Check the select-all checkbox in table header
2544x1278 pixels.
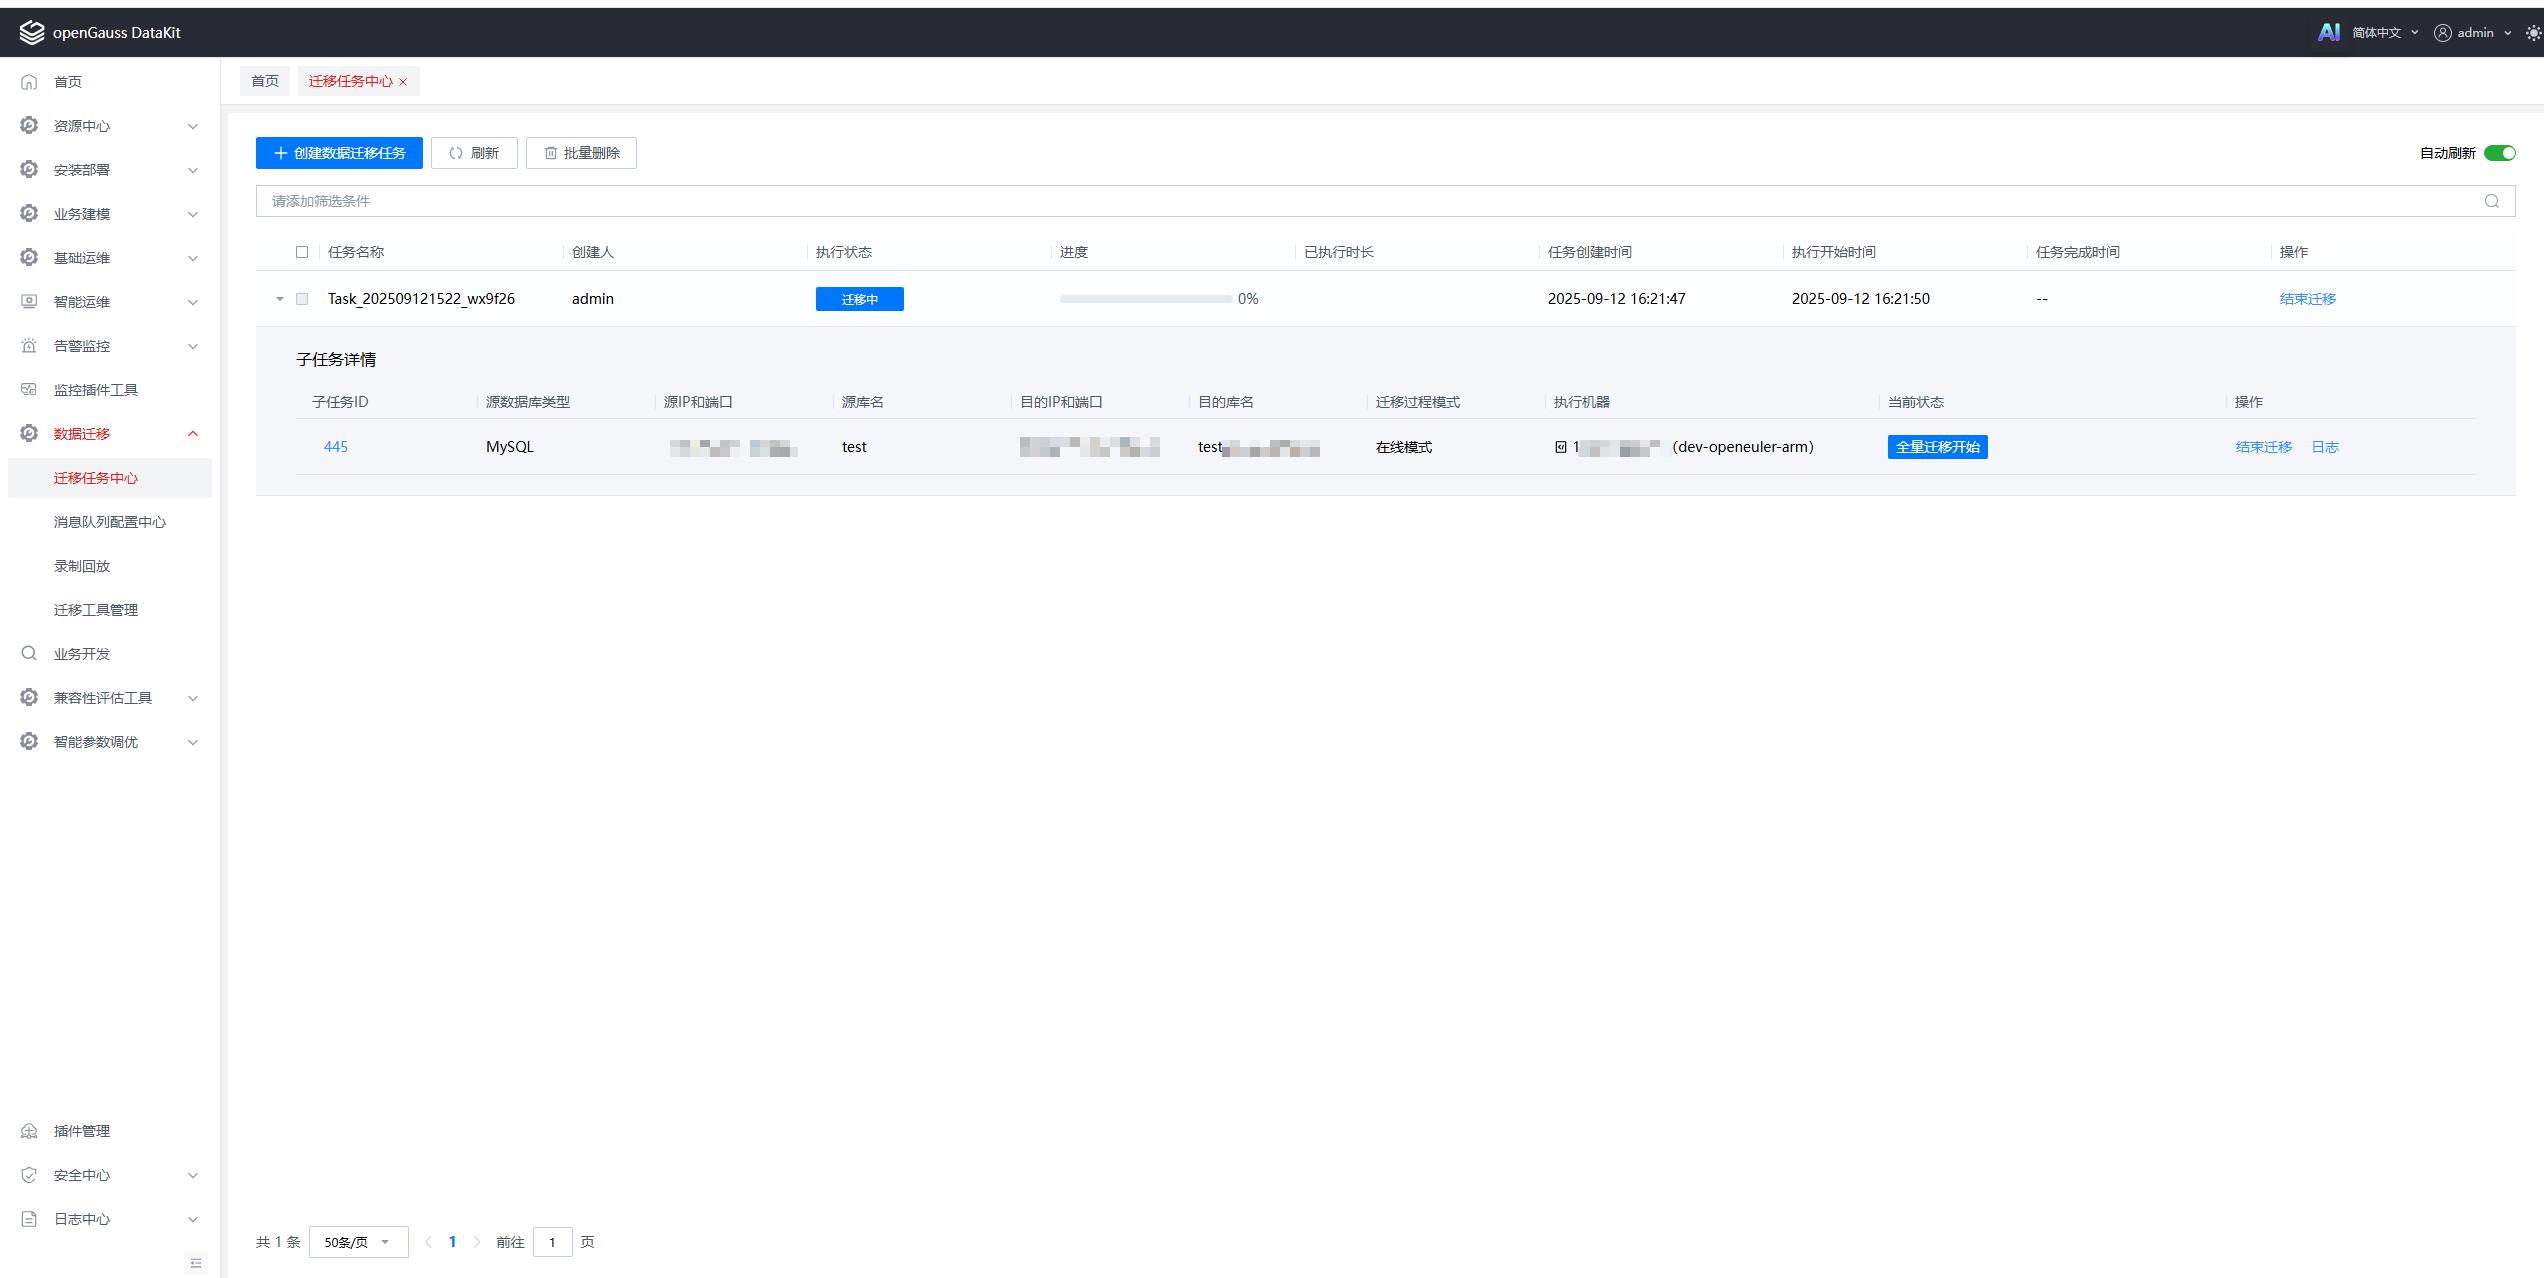click(302, 252)
